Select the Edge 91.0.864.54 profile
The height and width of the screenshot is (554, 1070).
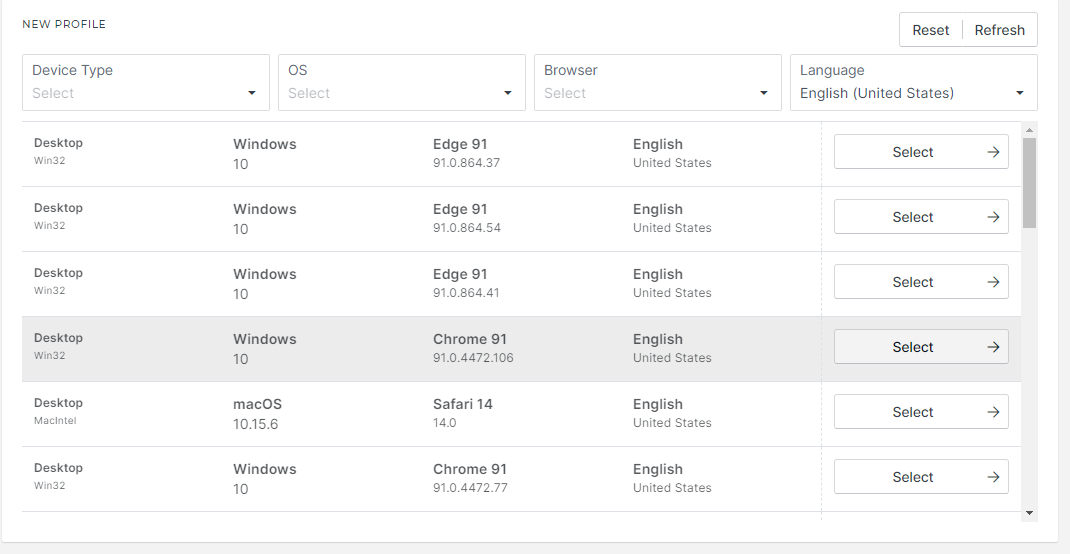coord(912,217)
